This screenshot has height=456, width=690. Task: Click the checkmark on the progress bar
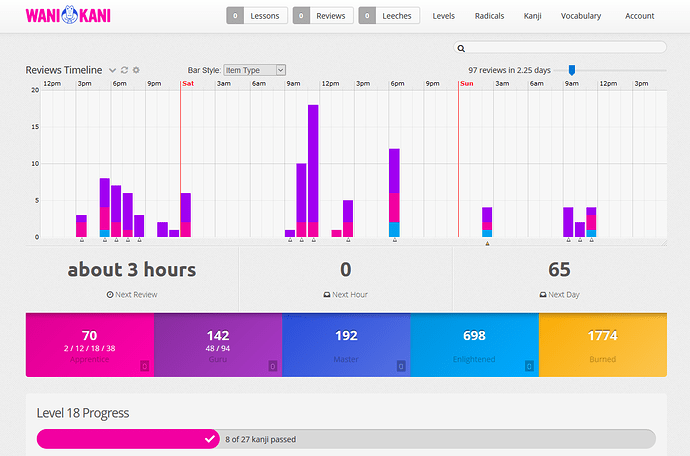coord(210,439)
